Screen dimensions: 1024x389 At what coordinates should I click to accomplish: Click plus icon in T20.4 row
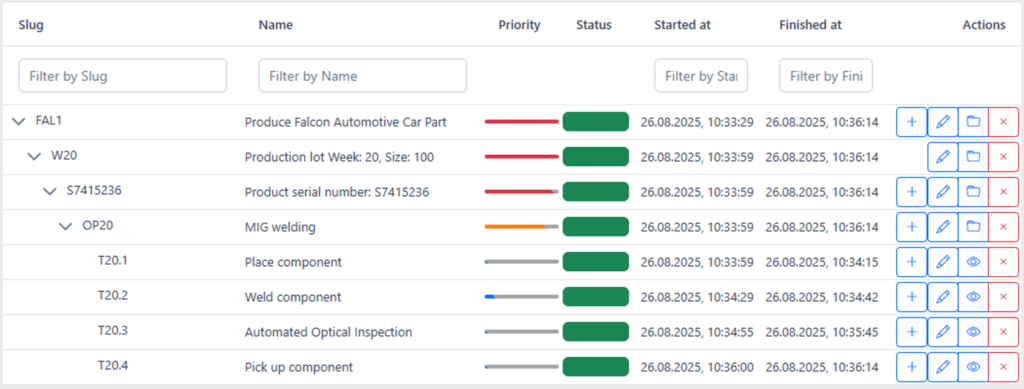pyautogui.click(x=912, y=367)
